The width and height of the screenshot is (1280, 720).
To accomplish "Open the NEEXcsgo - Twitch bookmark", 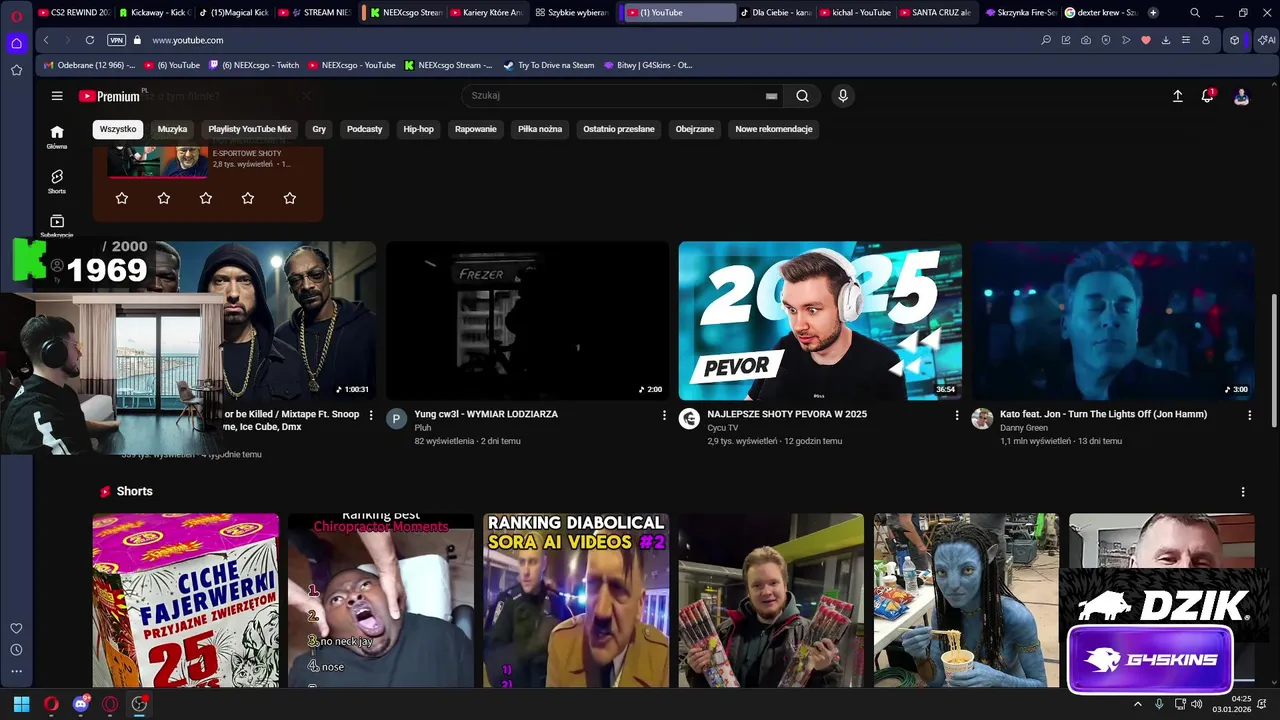I will [x=254, y=65].
